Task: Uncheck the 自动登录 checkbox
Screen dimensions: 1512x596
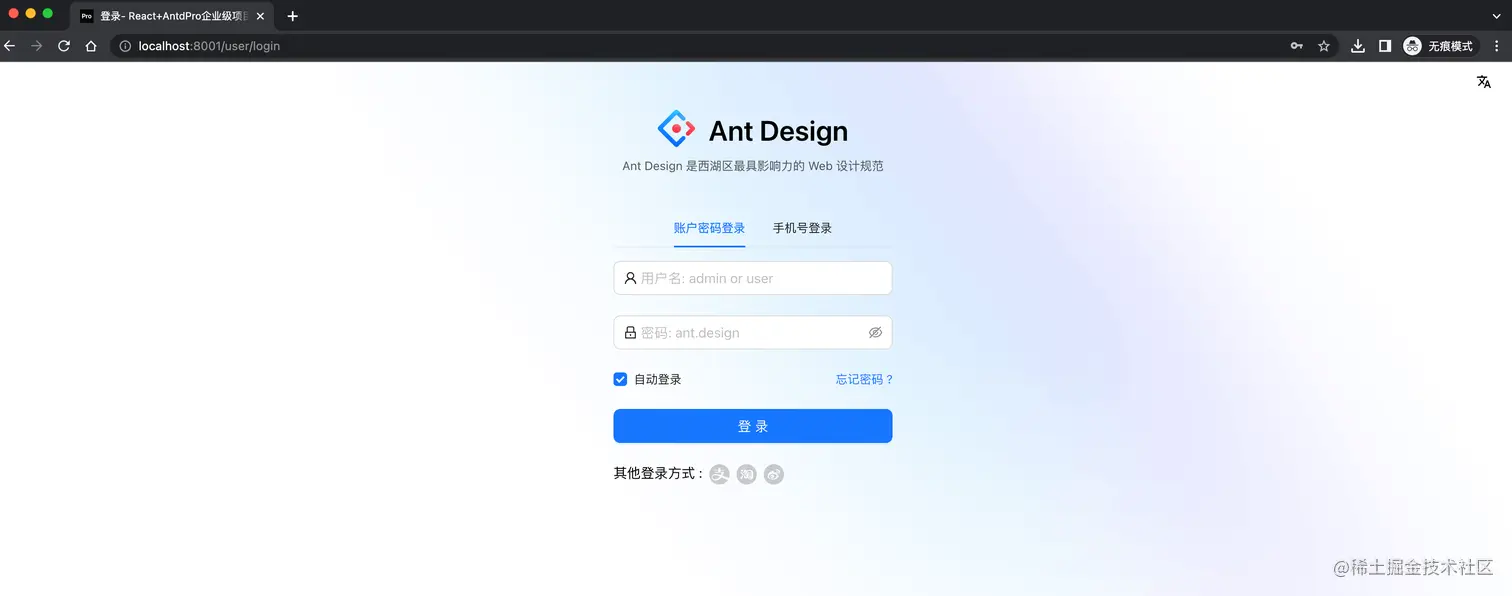Action: pyautogui.click(x=620, y=380)
